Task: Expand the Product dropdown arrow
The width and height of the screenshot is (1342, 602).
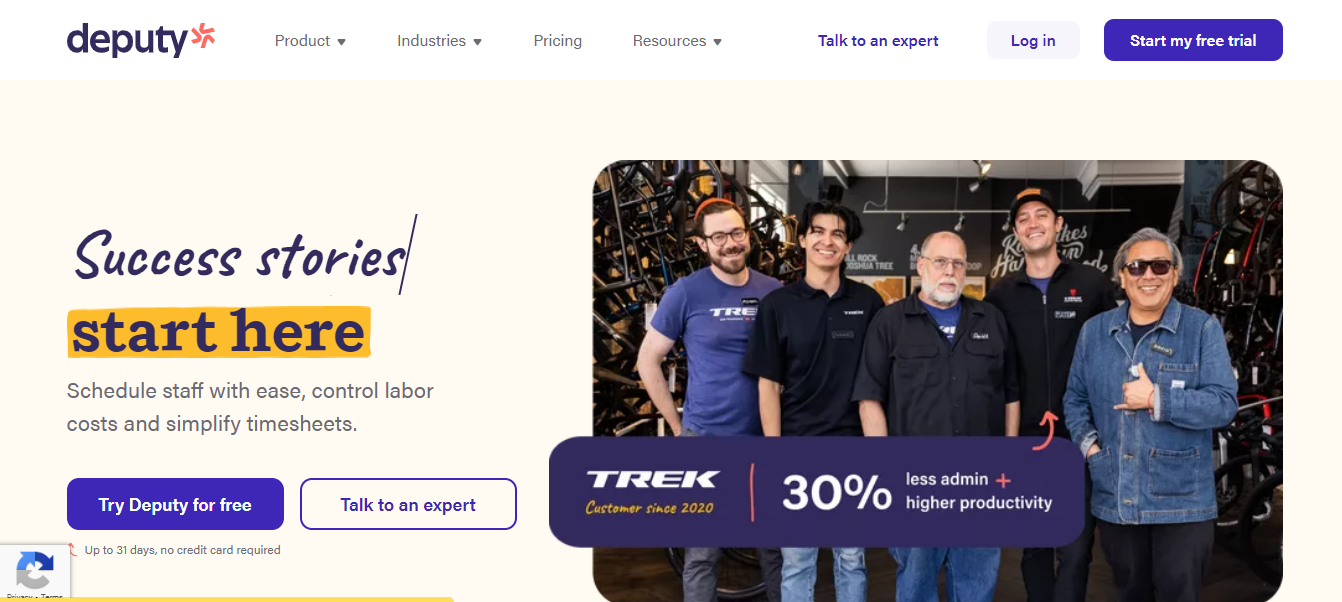Action: click(x=341, y=42)
